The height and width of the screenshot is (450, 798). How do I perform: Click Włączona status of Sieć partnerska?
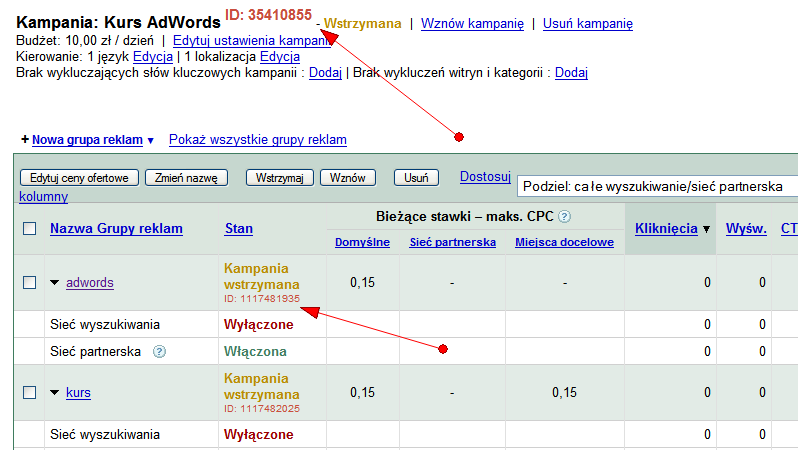click(x=255, y=352)
